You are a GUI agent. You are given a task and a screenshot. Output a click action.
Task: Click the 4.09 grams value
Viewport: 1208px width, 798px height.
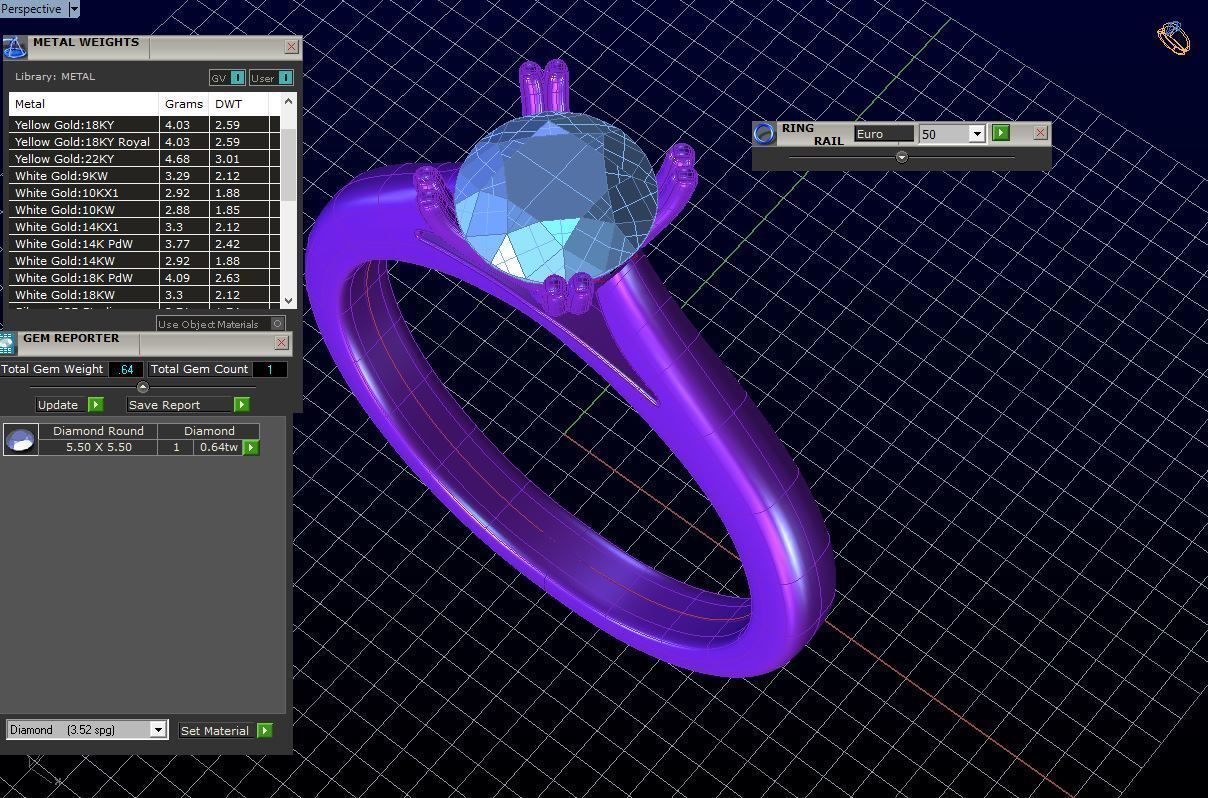pyautogui.click(x=177, y=278)
